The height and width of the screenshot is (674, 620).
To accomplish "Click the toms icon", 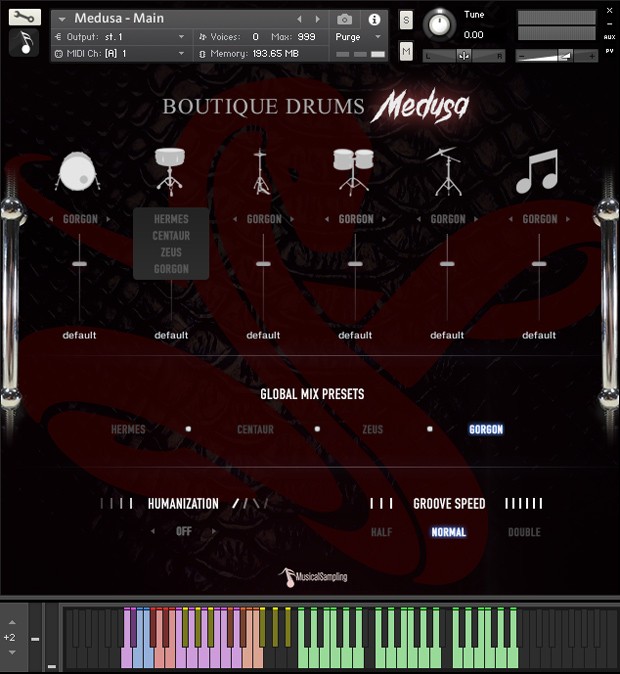I will [x=353, y=172].
